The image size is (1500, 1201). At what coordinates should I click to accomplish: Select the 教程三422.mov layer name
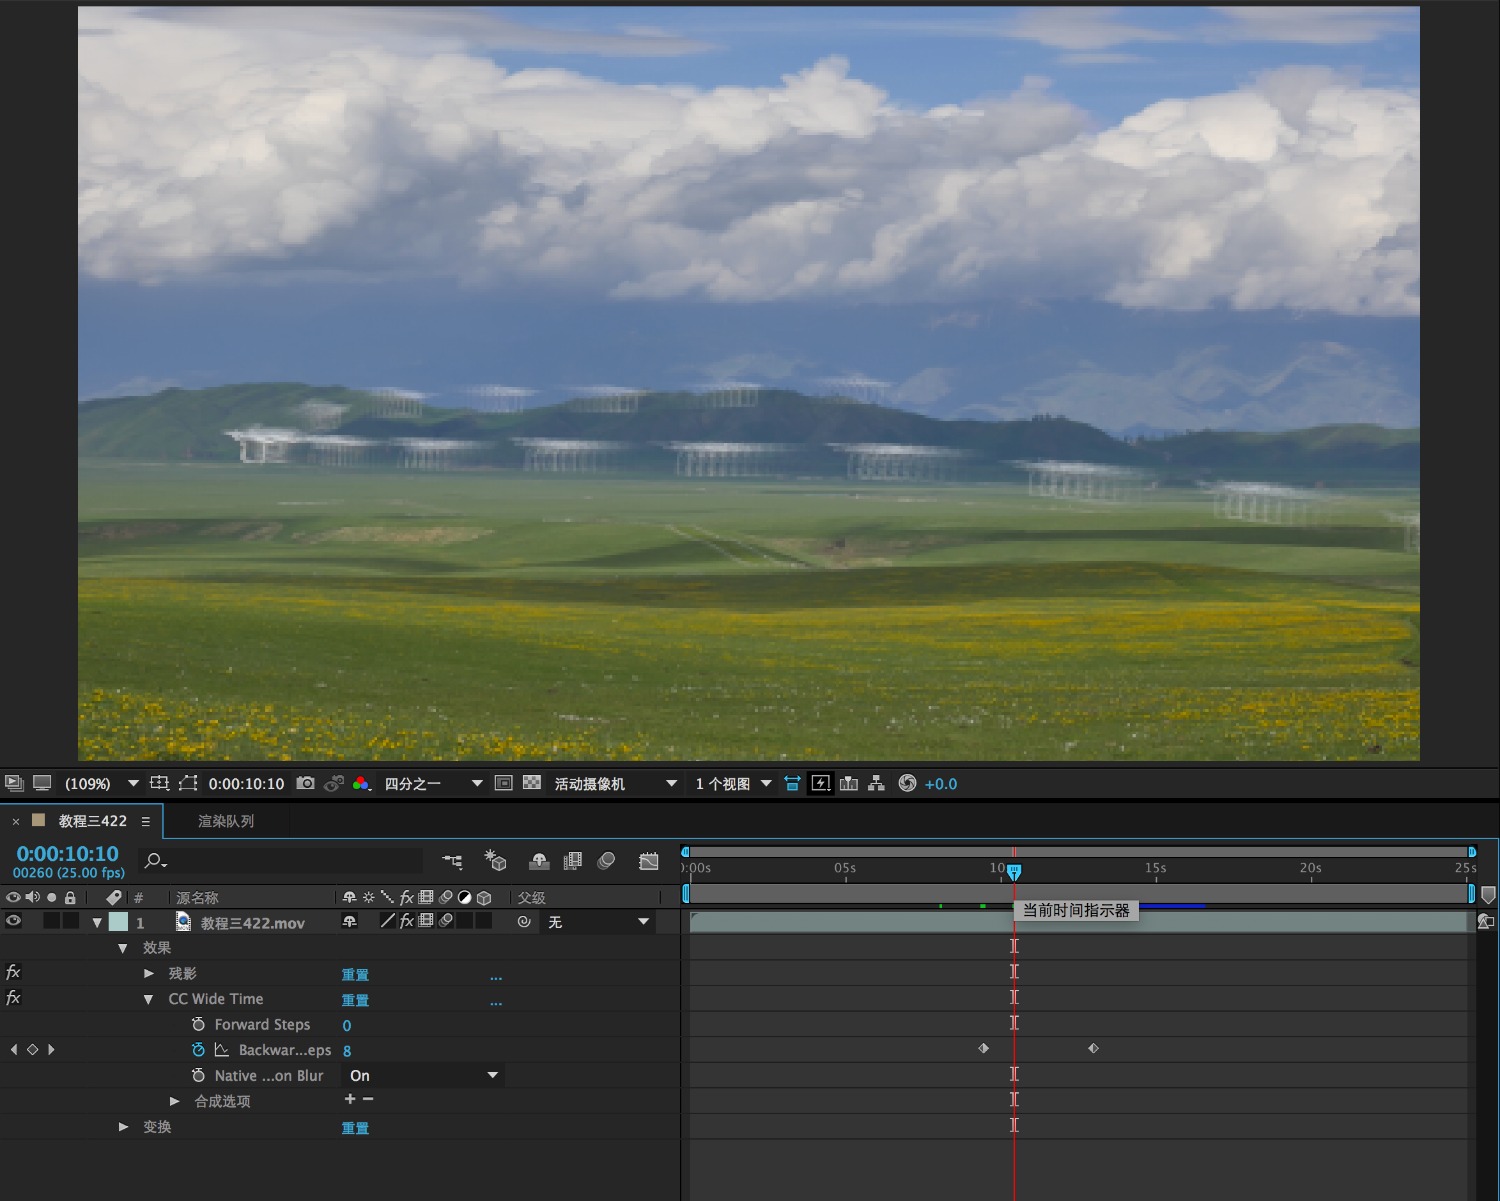tap(253, 923)
